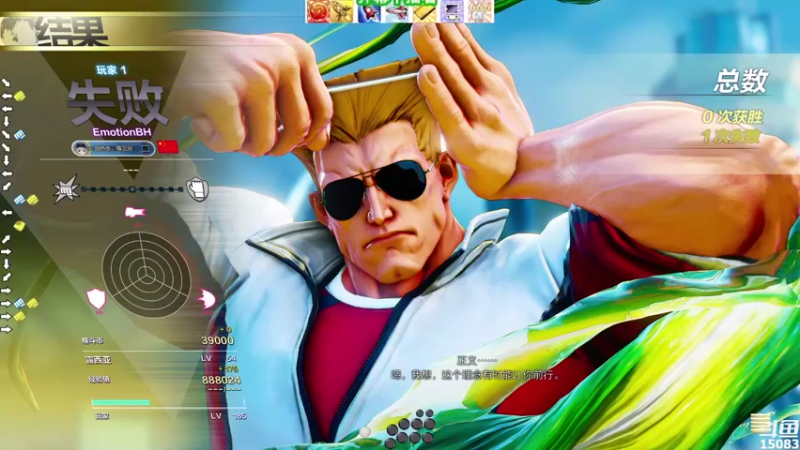Click the 正义 quote line
Viewport: 800px width, 450px height.
pyautogui.click(x=476, y=361)
